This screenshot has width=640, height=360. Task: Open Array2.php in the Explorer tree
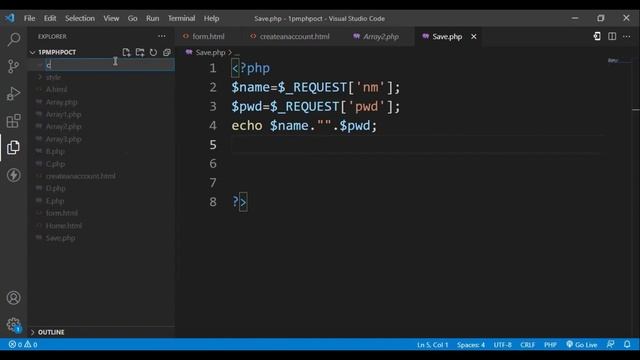tap(63, 127)
